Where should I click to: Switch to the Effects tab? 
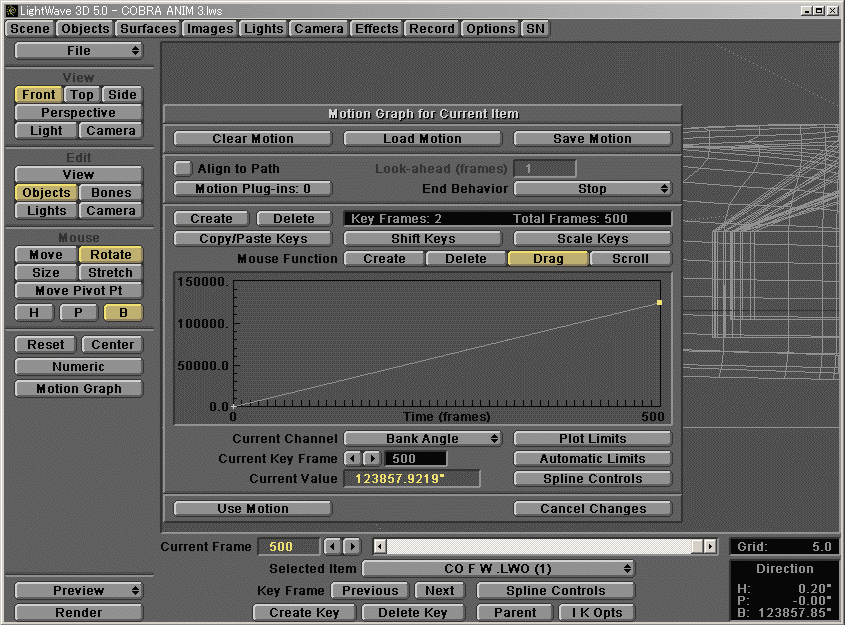tap(376, 29)
